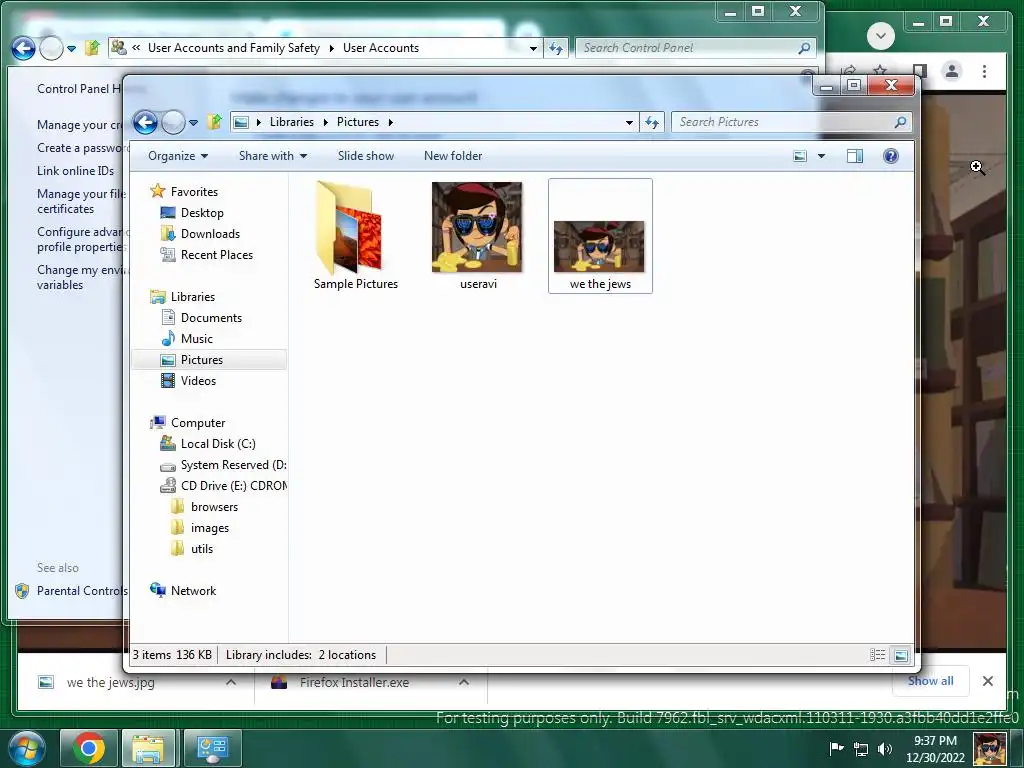This screenshot has height=768, width=1024.
Task: Go back in the Control Panel window
Action: click(24, 48)
